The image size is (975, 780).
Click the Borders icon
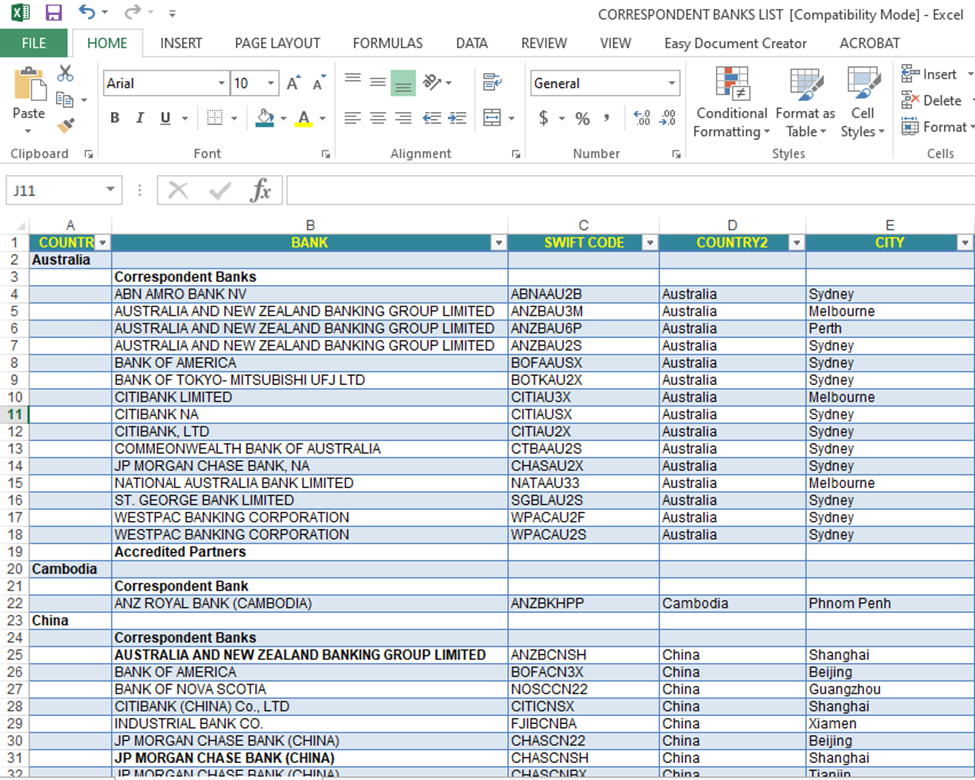click(215, 118)
